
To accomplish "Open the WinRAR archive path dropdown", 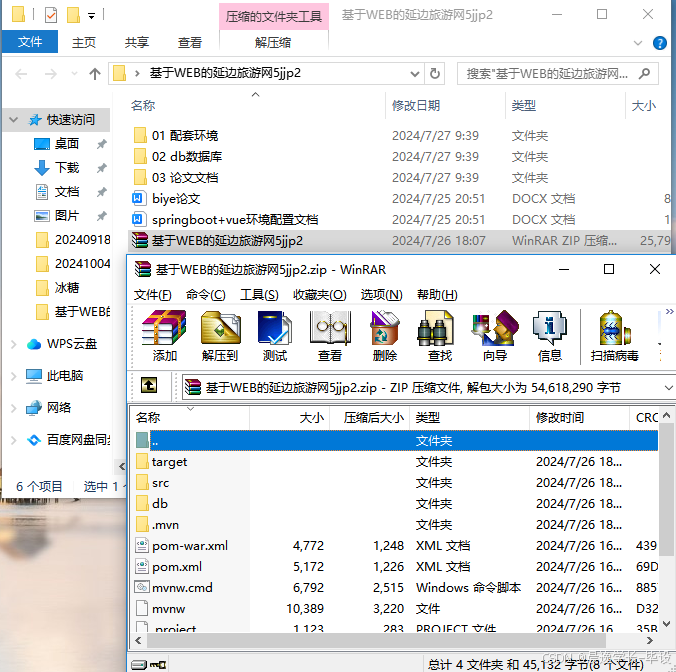I will point(668,388).
